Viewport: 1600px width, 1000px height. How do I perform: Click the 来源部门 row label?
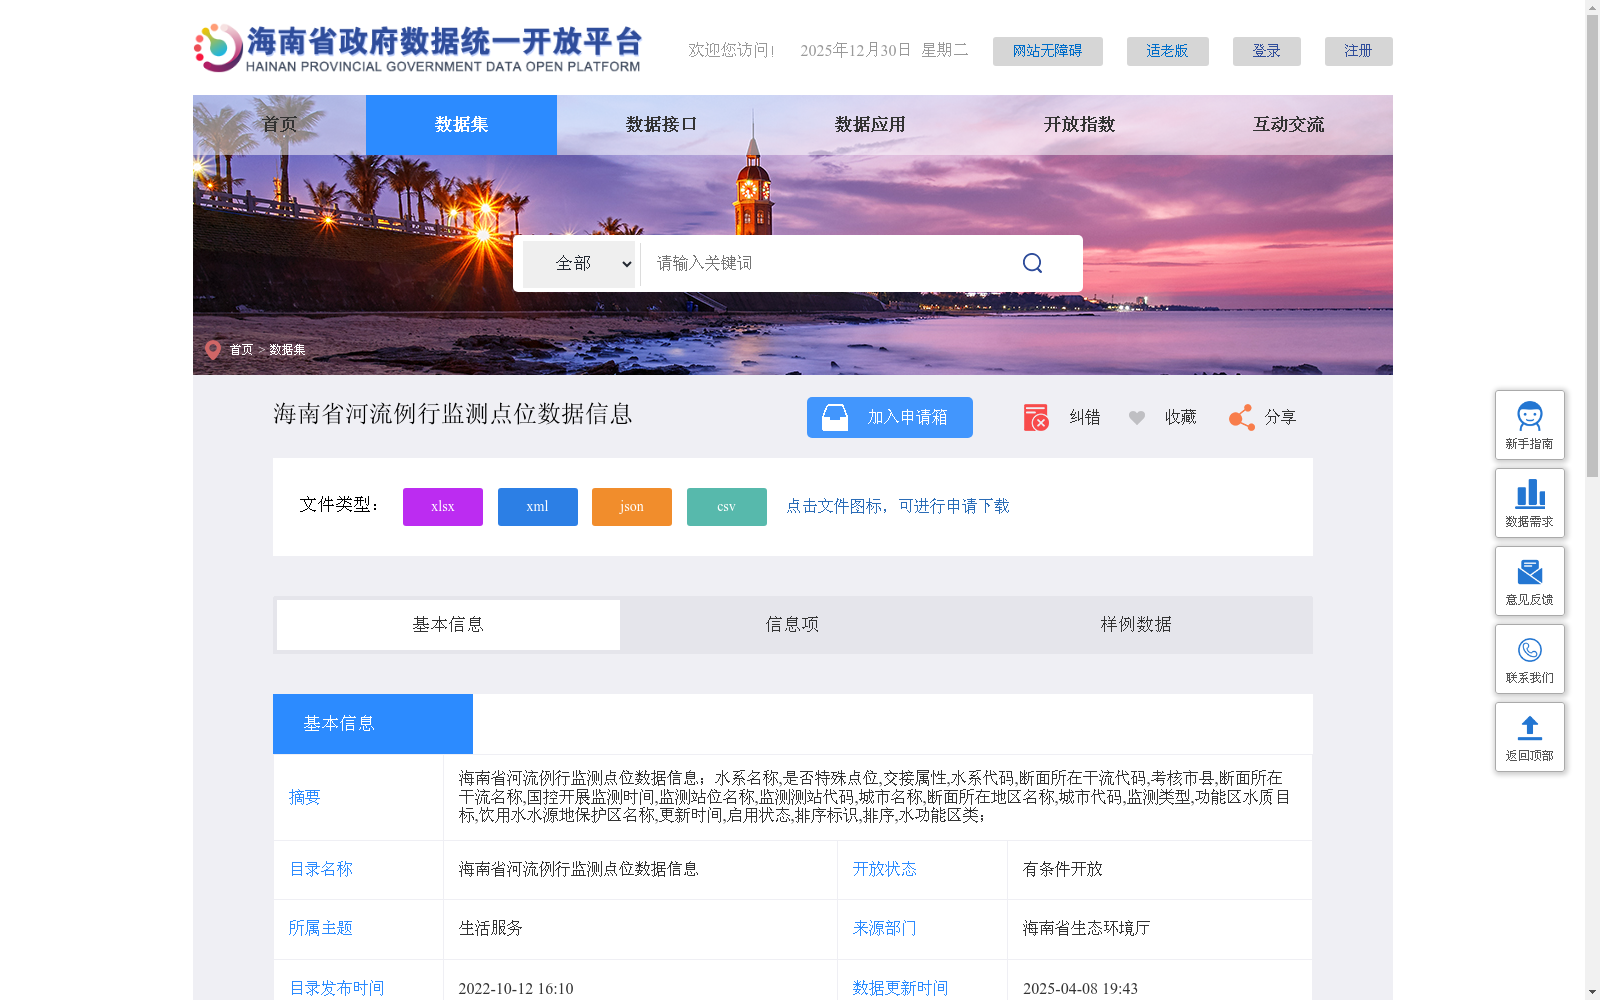884,928
